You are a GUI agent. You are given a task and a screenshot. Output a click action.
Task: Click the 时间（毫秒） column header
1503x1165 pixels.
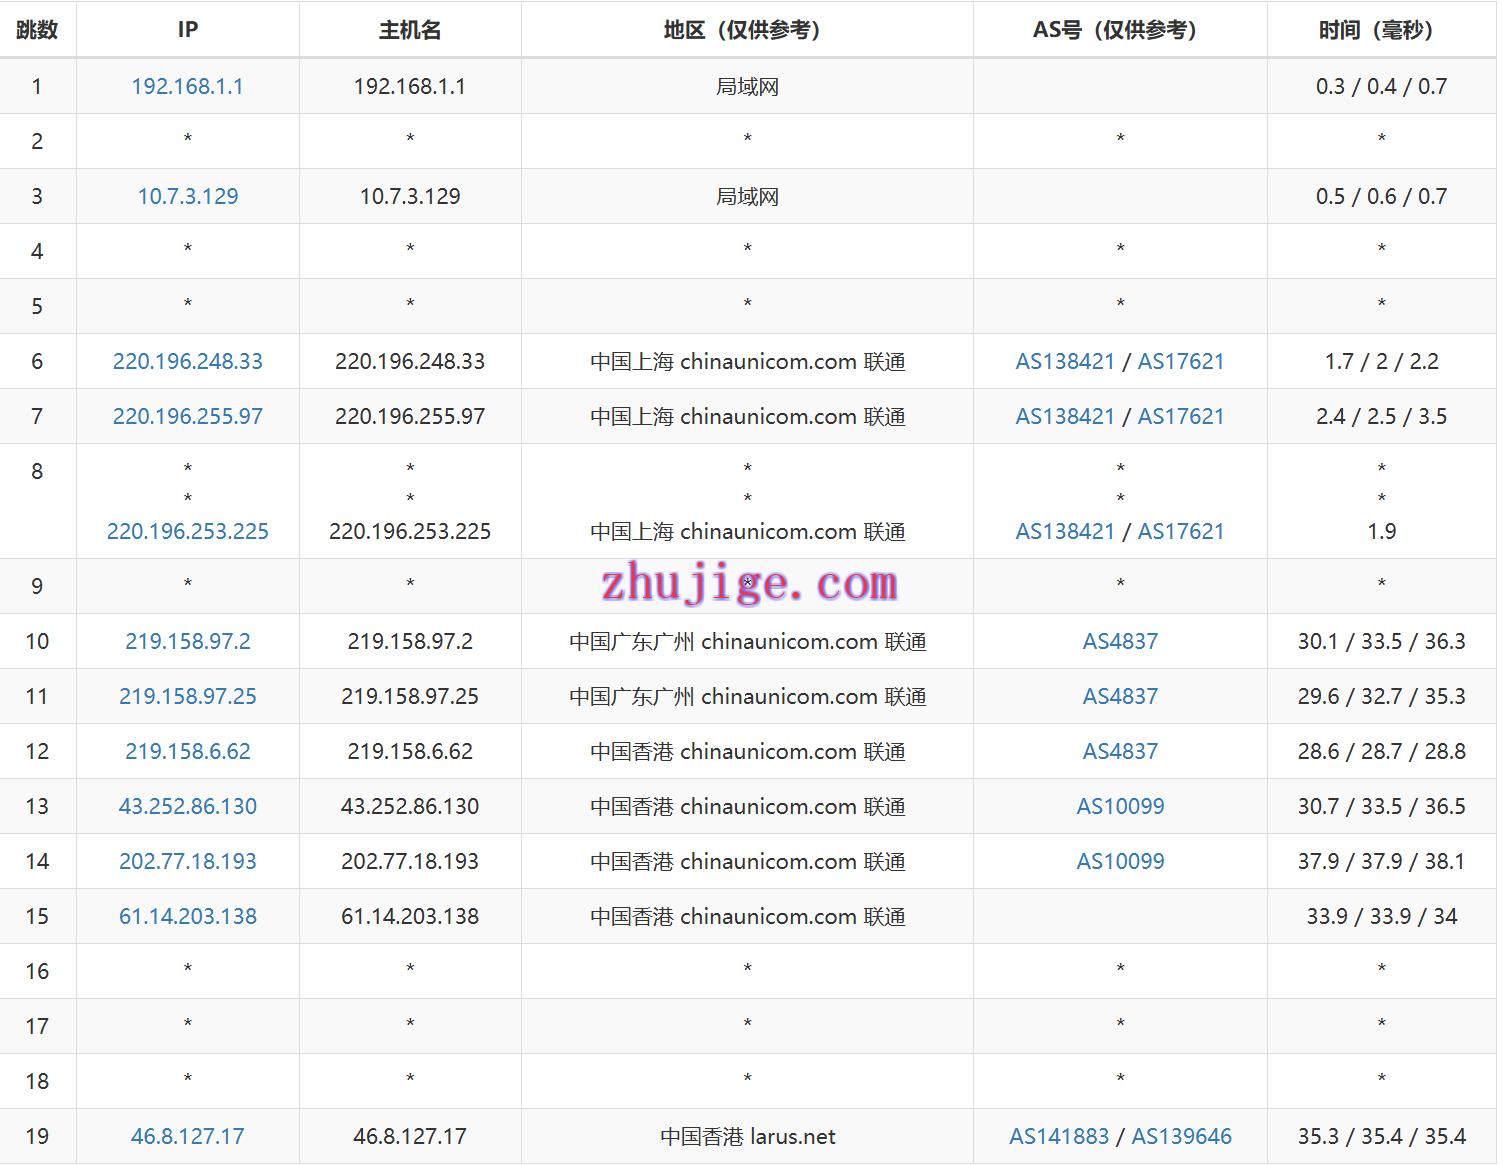pos(1381,30)
